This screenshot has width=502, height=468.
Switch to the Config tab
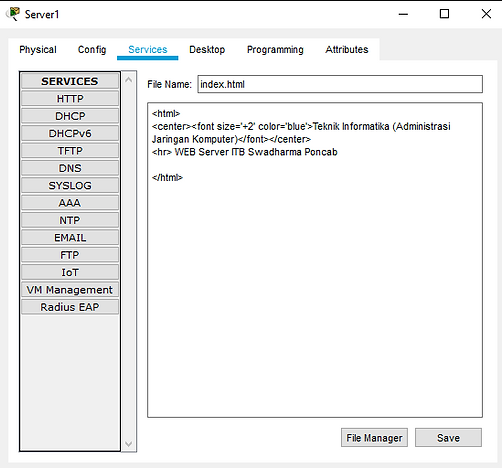(92, 50)
